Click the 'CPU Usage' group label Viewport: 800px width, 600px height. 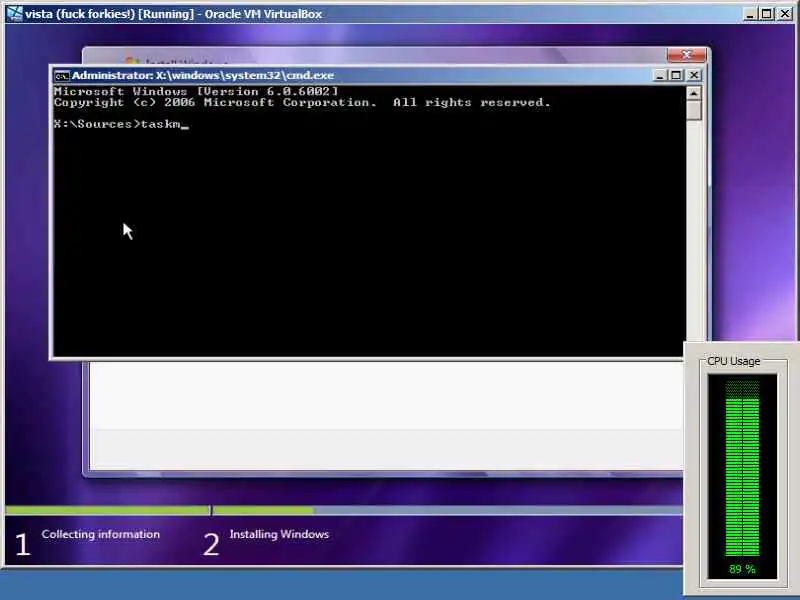[734, 361]
